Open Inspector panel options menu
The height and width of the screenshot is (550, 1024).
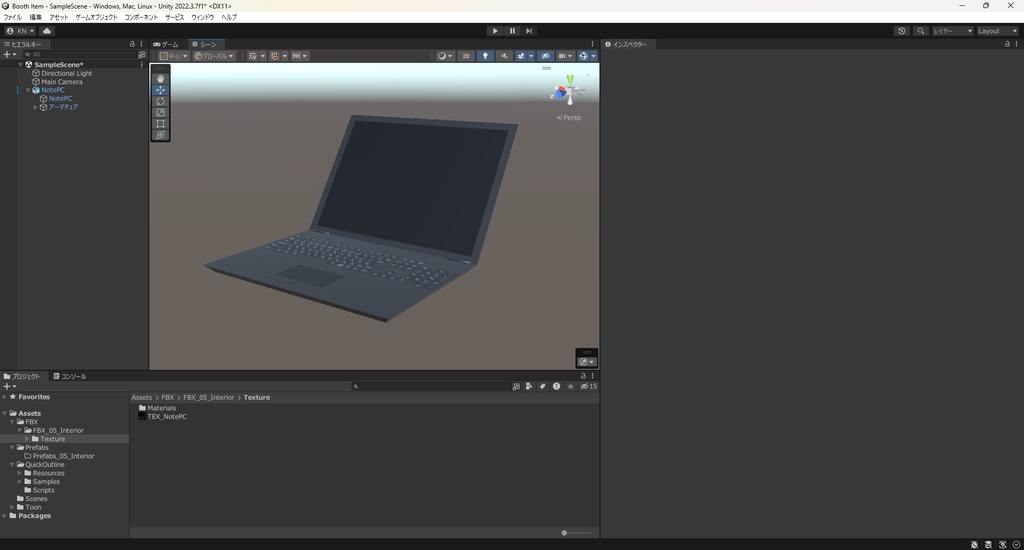click(x=1016, y=44)
